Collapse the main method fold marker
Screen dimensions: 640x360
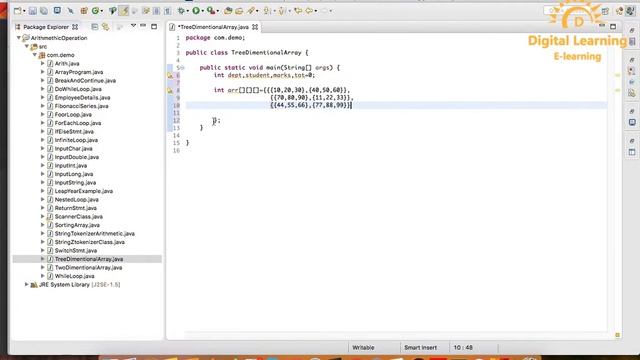click(182, 68)
